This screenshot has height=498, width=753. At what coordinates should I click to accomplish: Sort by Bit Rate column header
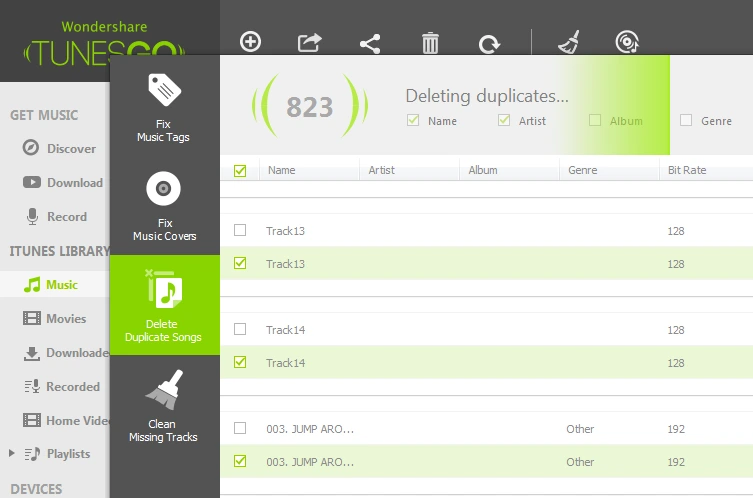687,170
